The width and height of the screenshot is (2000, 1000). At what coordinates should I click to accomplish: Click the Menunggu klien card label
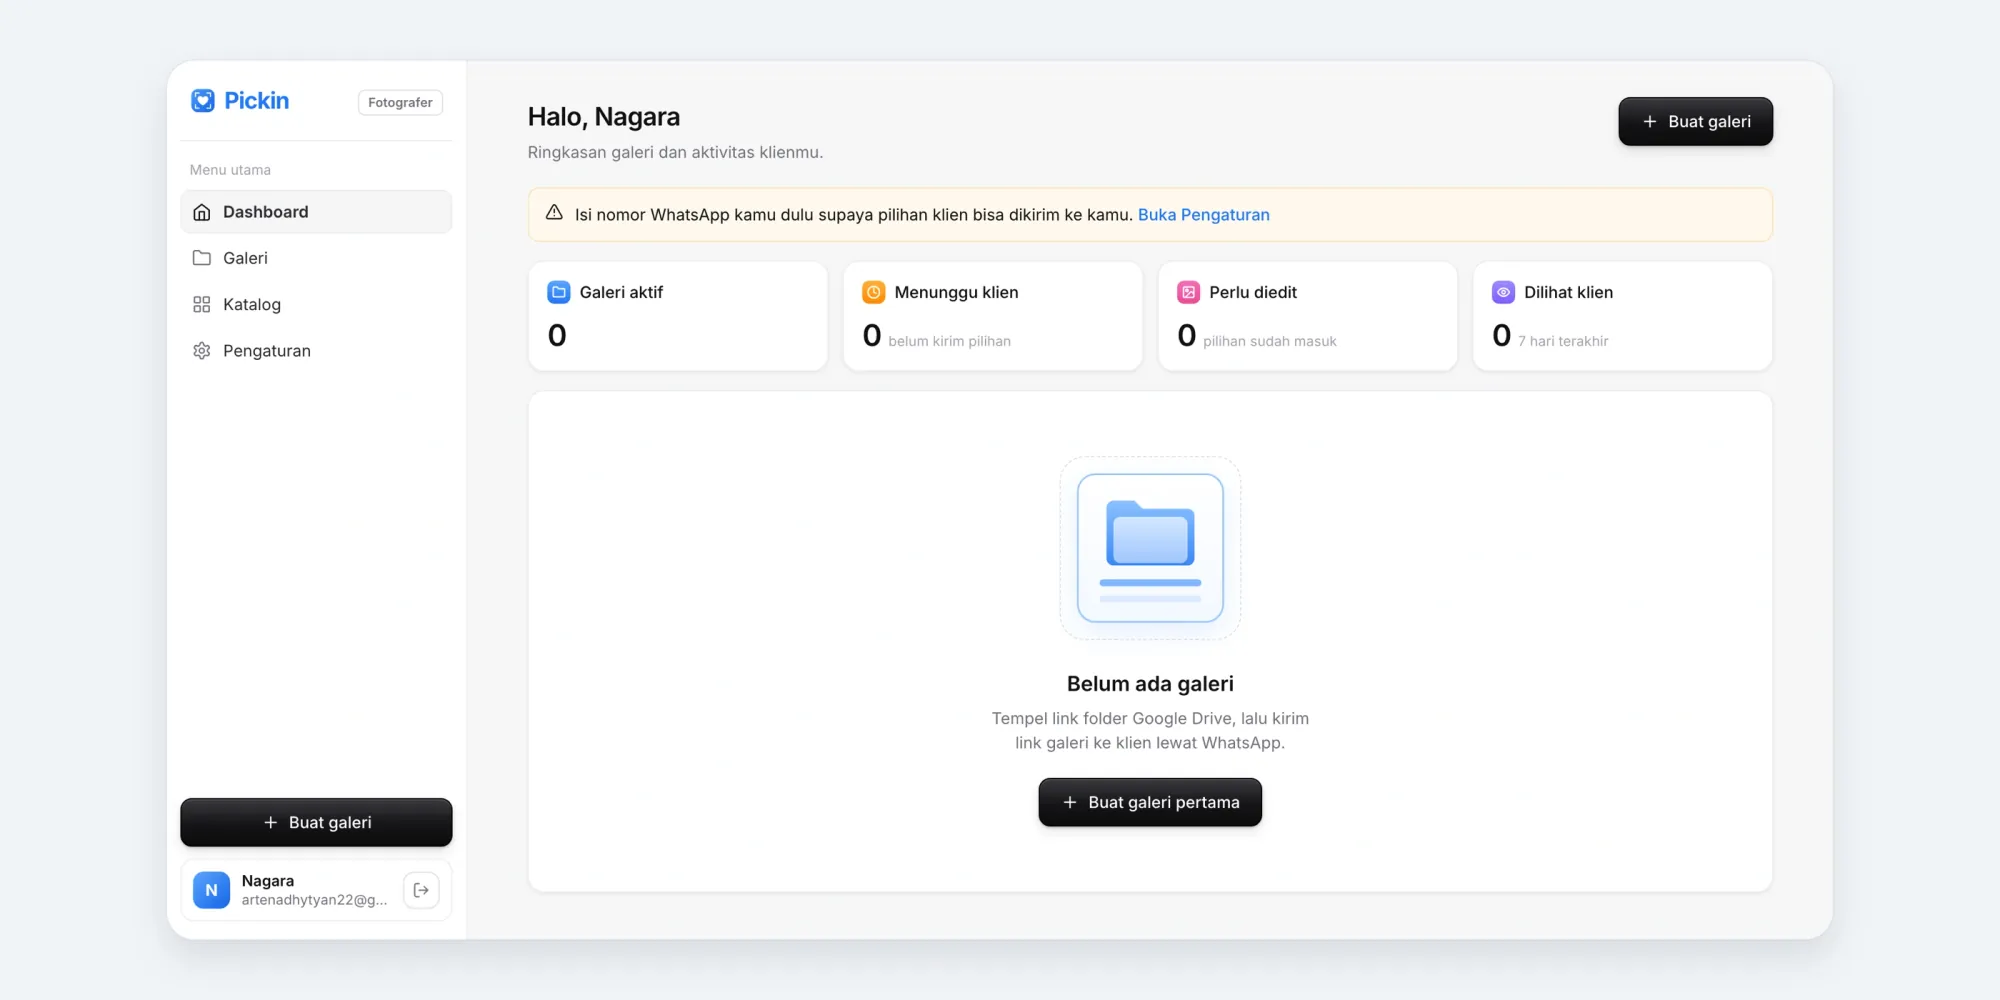956,292
